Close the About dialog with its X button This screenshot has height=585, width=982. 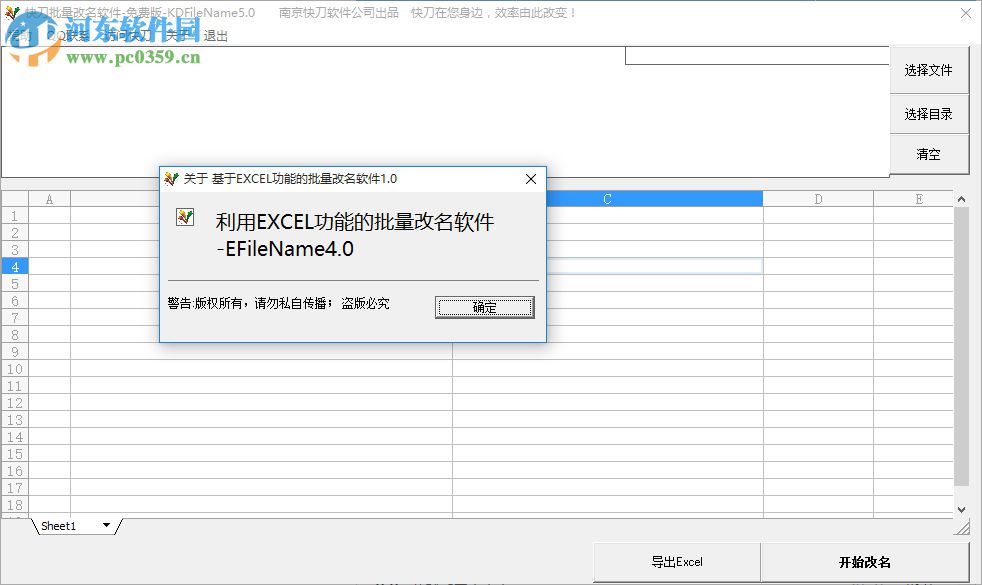(531, 179)
